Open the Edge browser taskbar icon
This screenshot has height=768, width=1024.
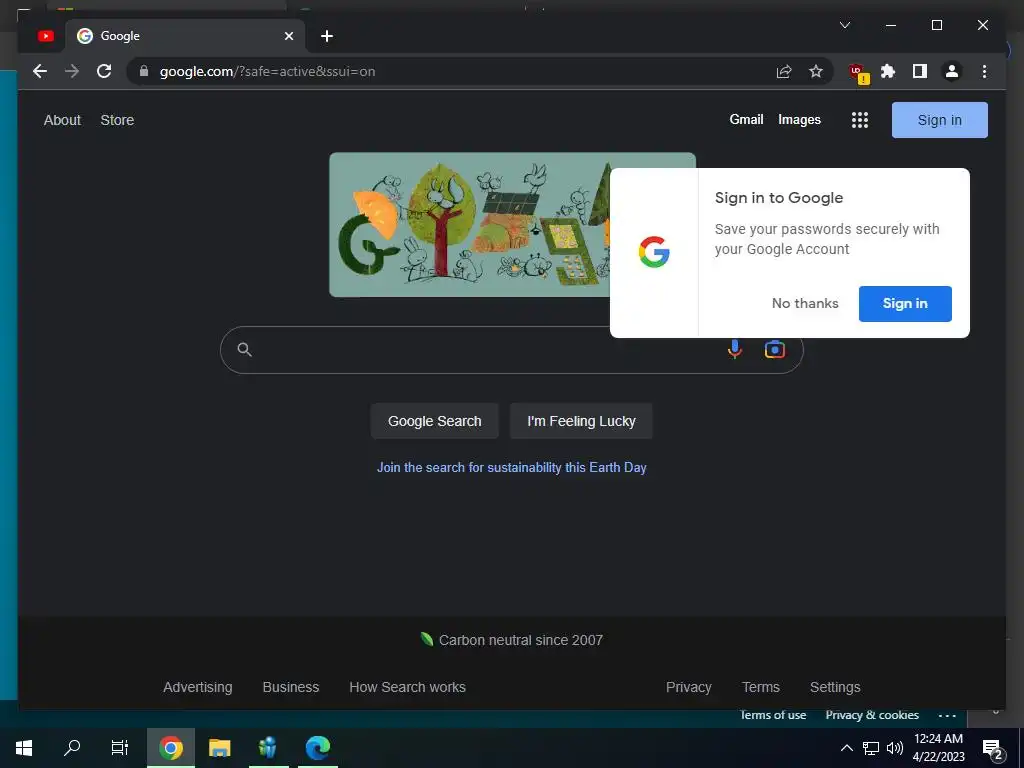[x=318, y=748]
